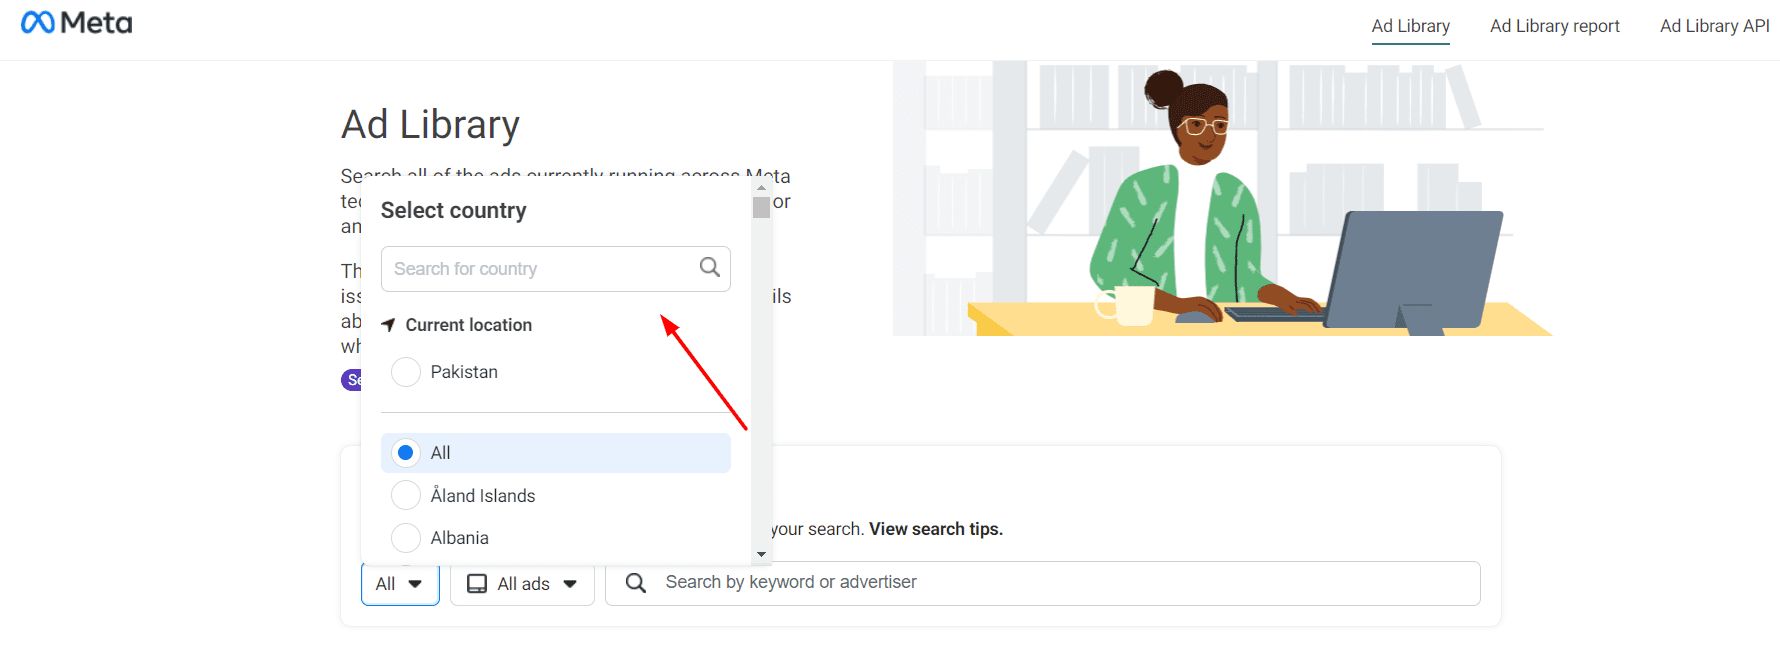
Task: Click the All ads media icon
Action: [x=478, y=584]
